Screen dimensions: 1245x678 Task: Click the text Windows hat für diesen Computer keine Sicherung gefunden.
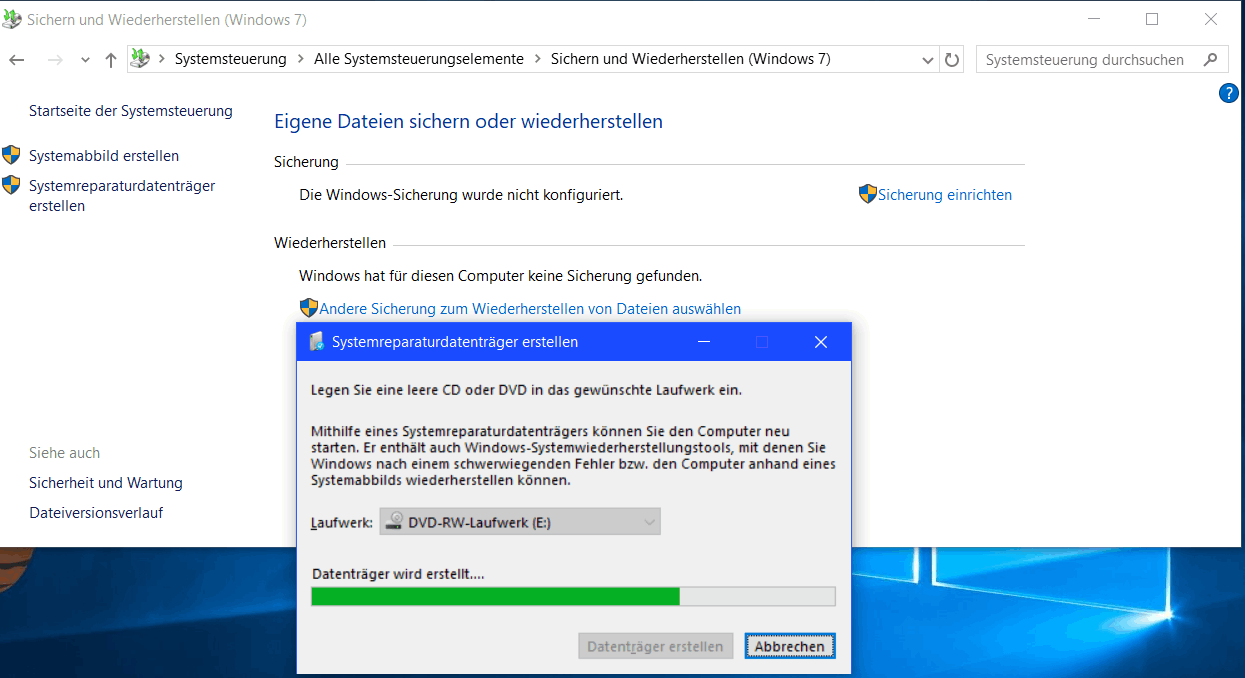point(501,275)
